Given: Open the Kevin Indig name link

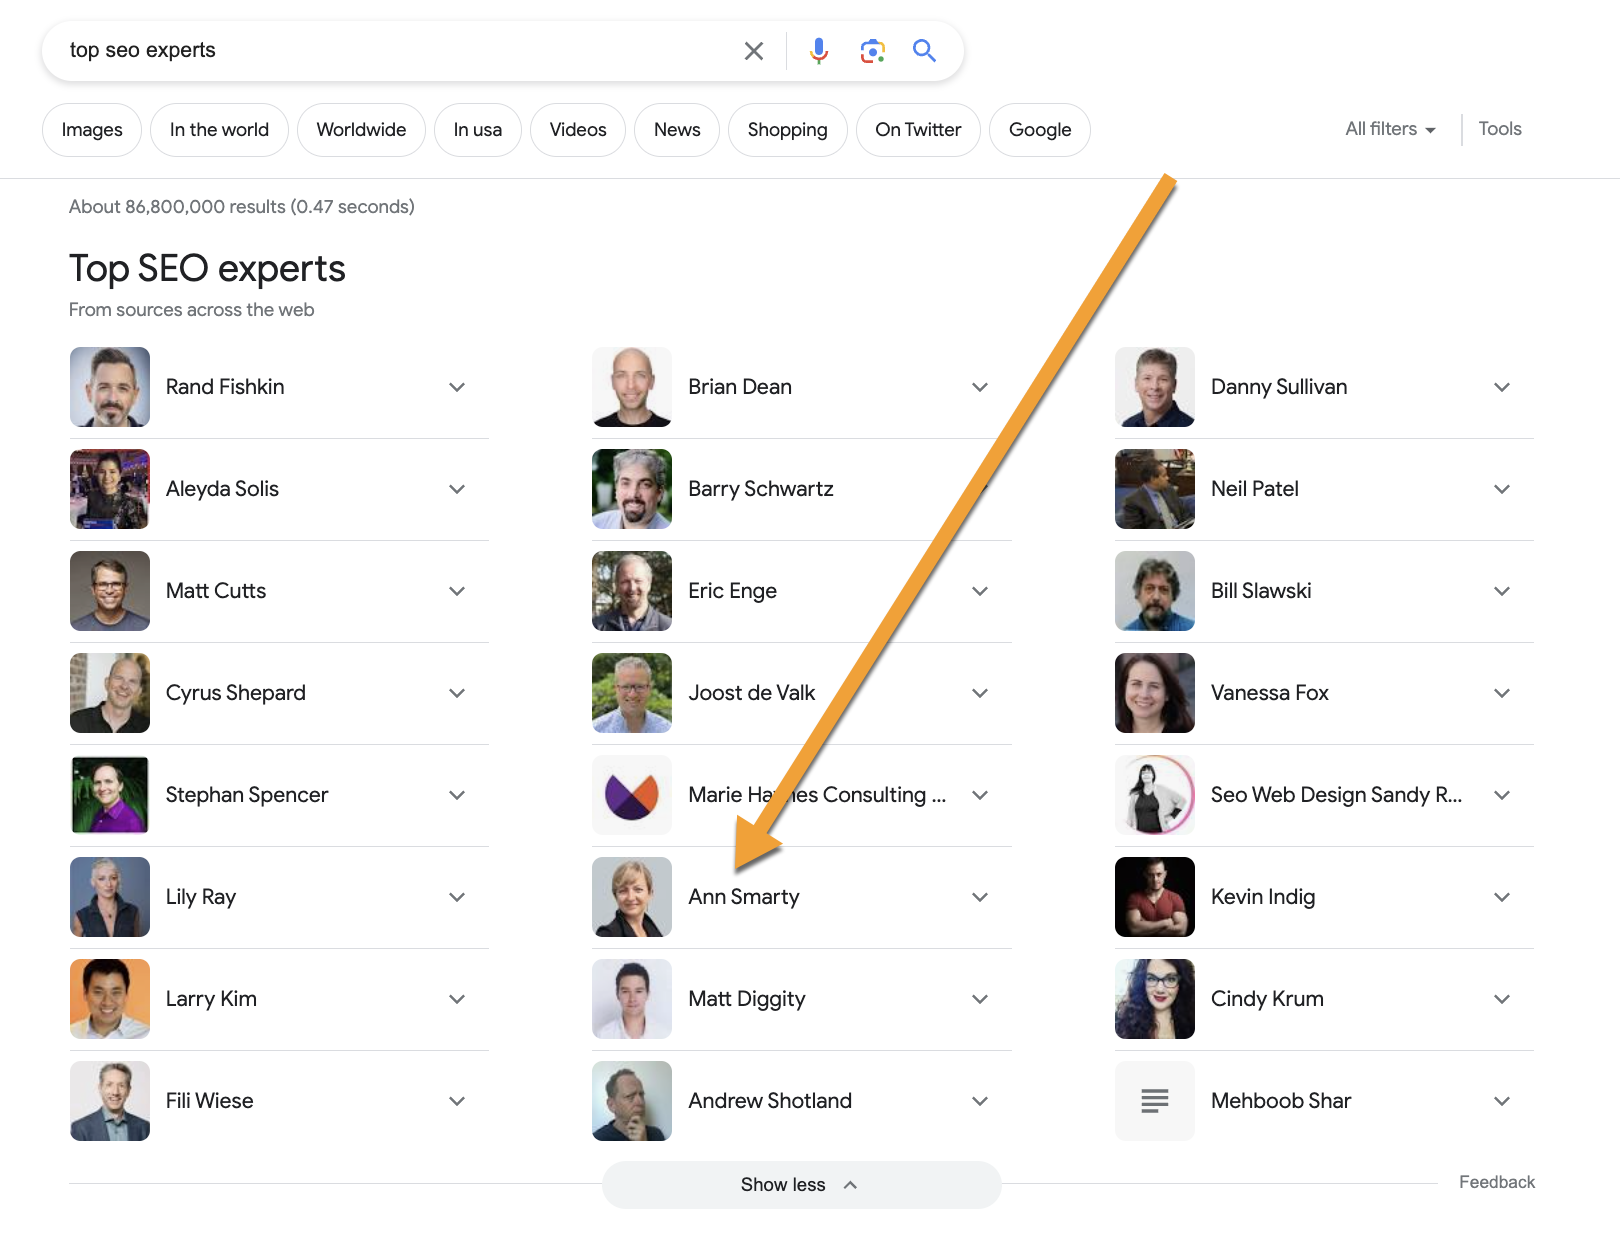Looking at the screenshot, I should [x=1263, y=897].
